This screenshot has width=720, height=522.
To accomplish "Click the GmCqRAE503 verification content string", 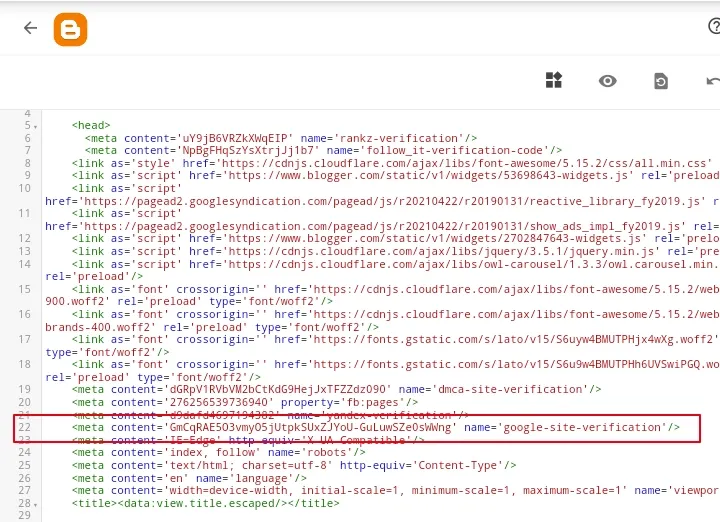I will tap(310, 427).
